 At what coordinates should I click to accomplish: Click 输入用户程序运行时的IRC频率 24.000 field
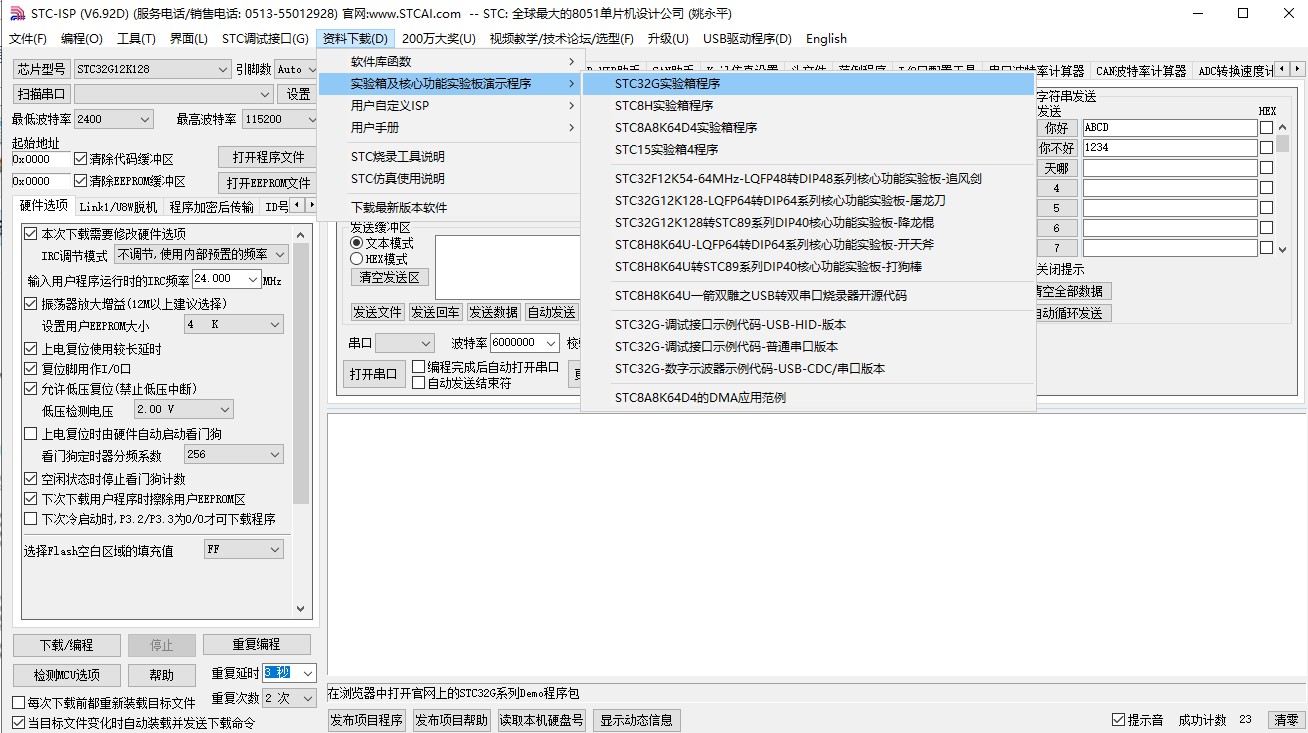coord(227,279)
